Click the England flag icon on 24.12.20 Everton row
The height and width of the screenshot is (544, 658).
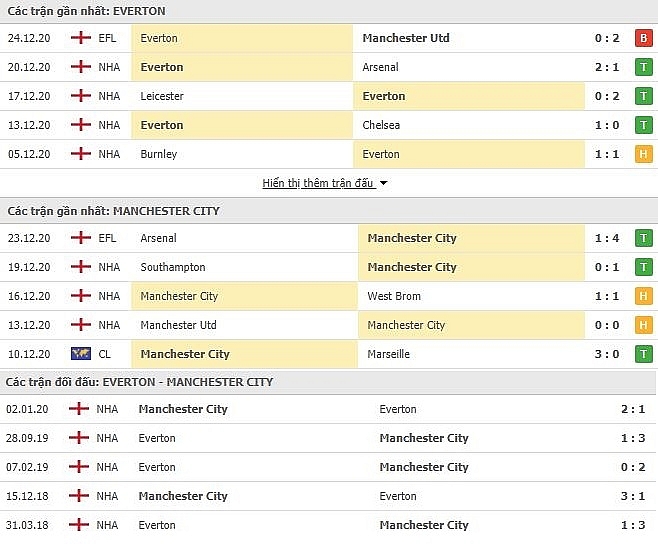click(x=81, y=38)
